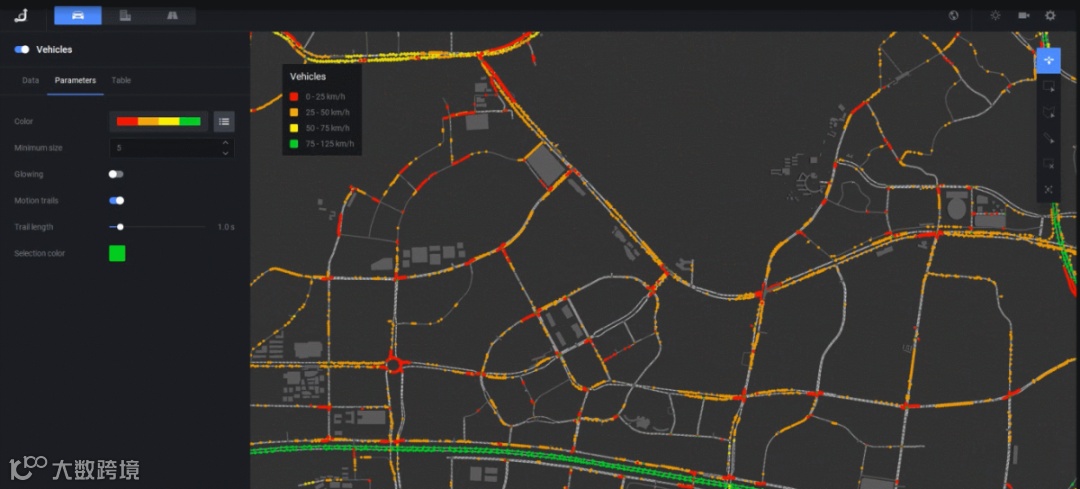
Task: Adjust the Trail length slider handle
Action: (120, 227)
